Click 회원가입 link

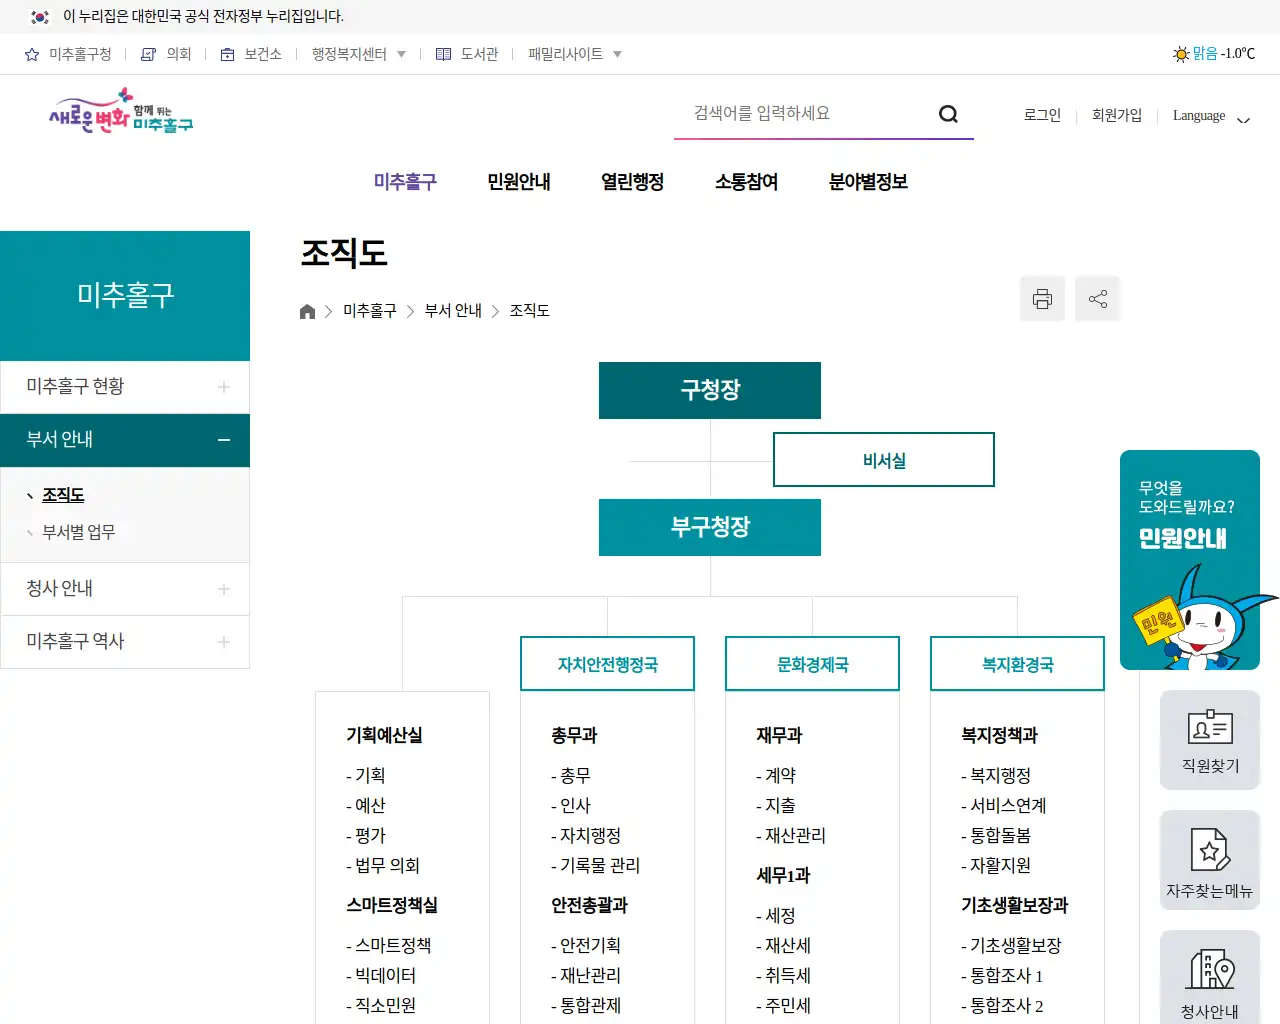tap(1117, 115)
